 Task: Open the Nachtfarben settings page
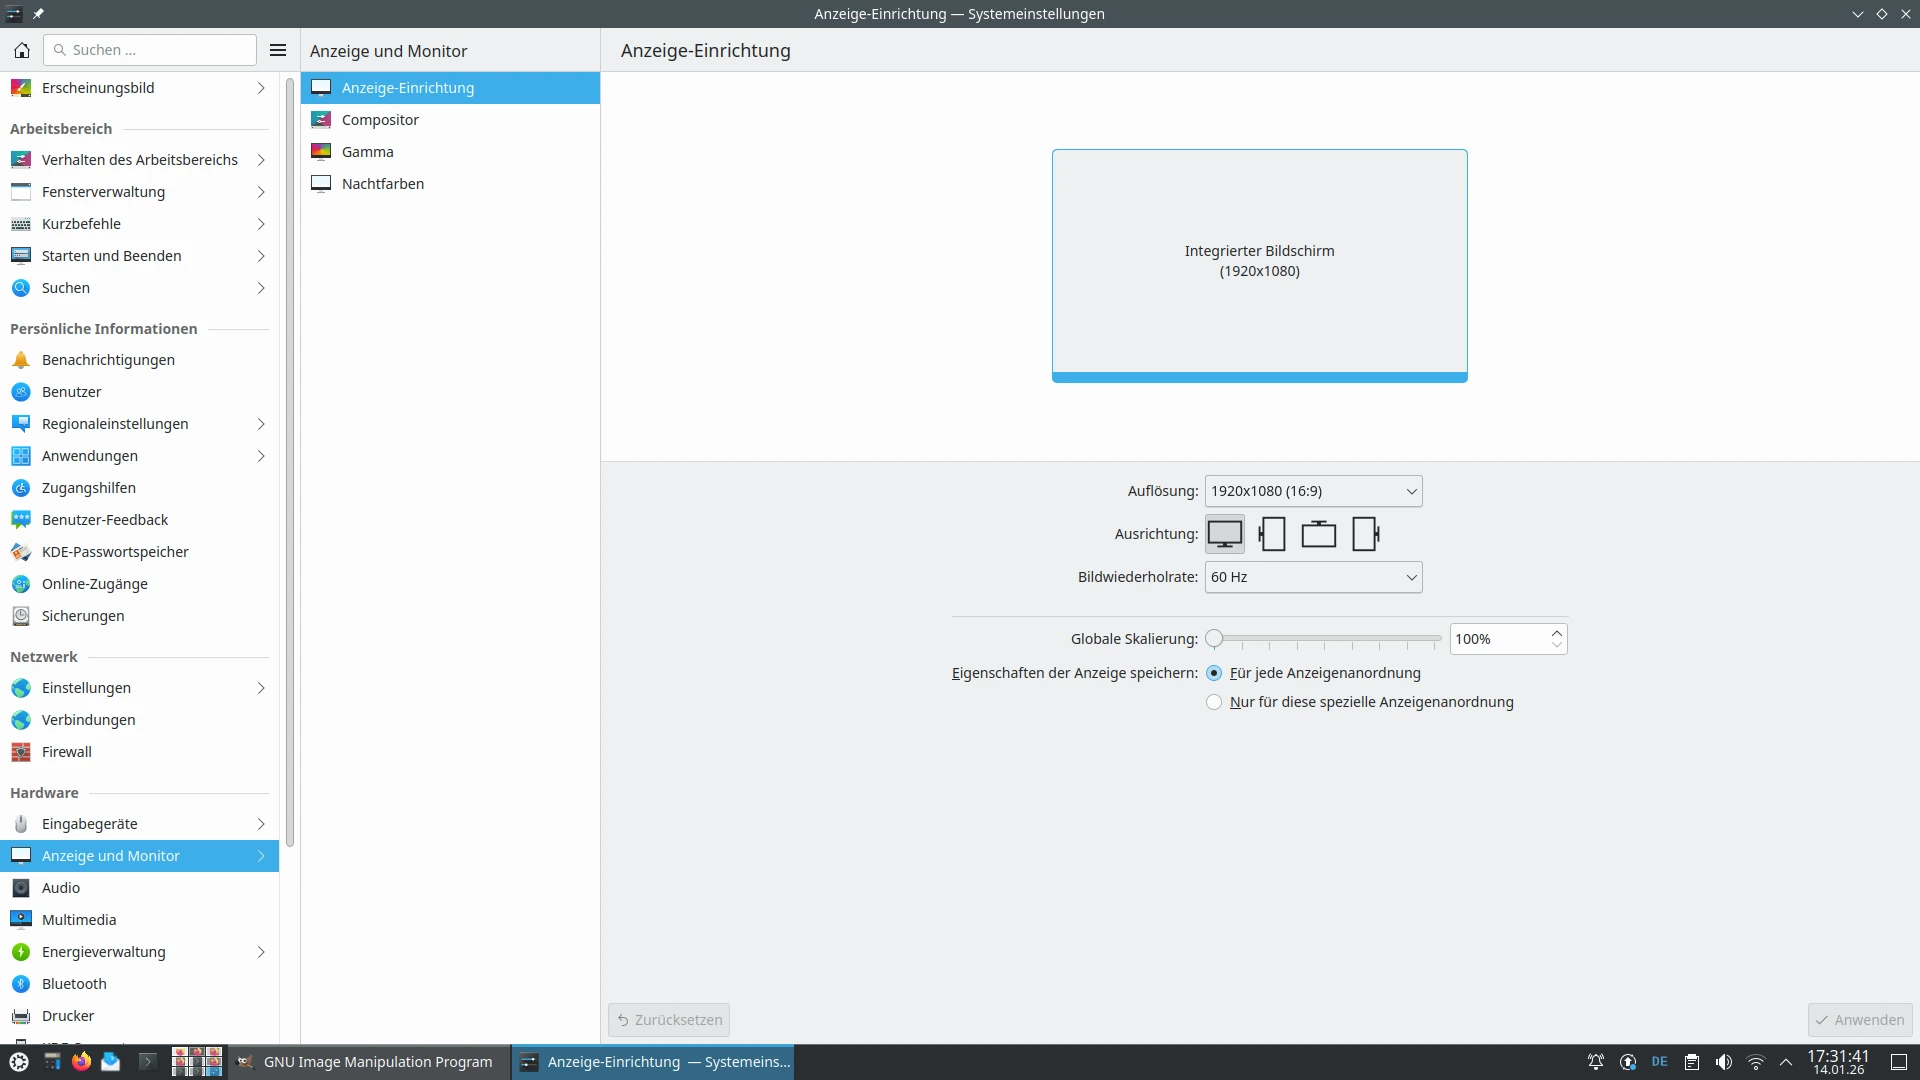click(x=383, y=184)
